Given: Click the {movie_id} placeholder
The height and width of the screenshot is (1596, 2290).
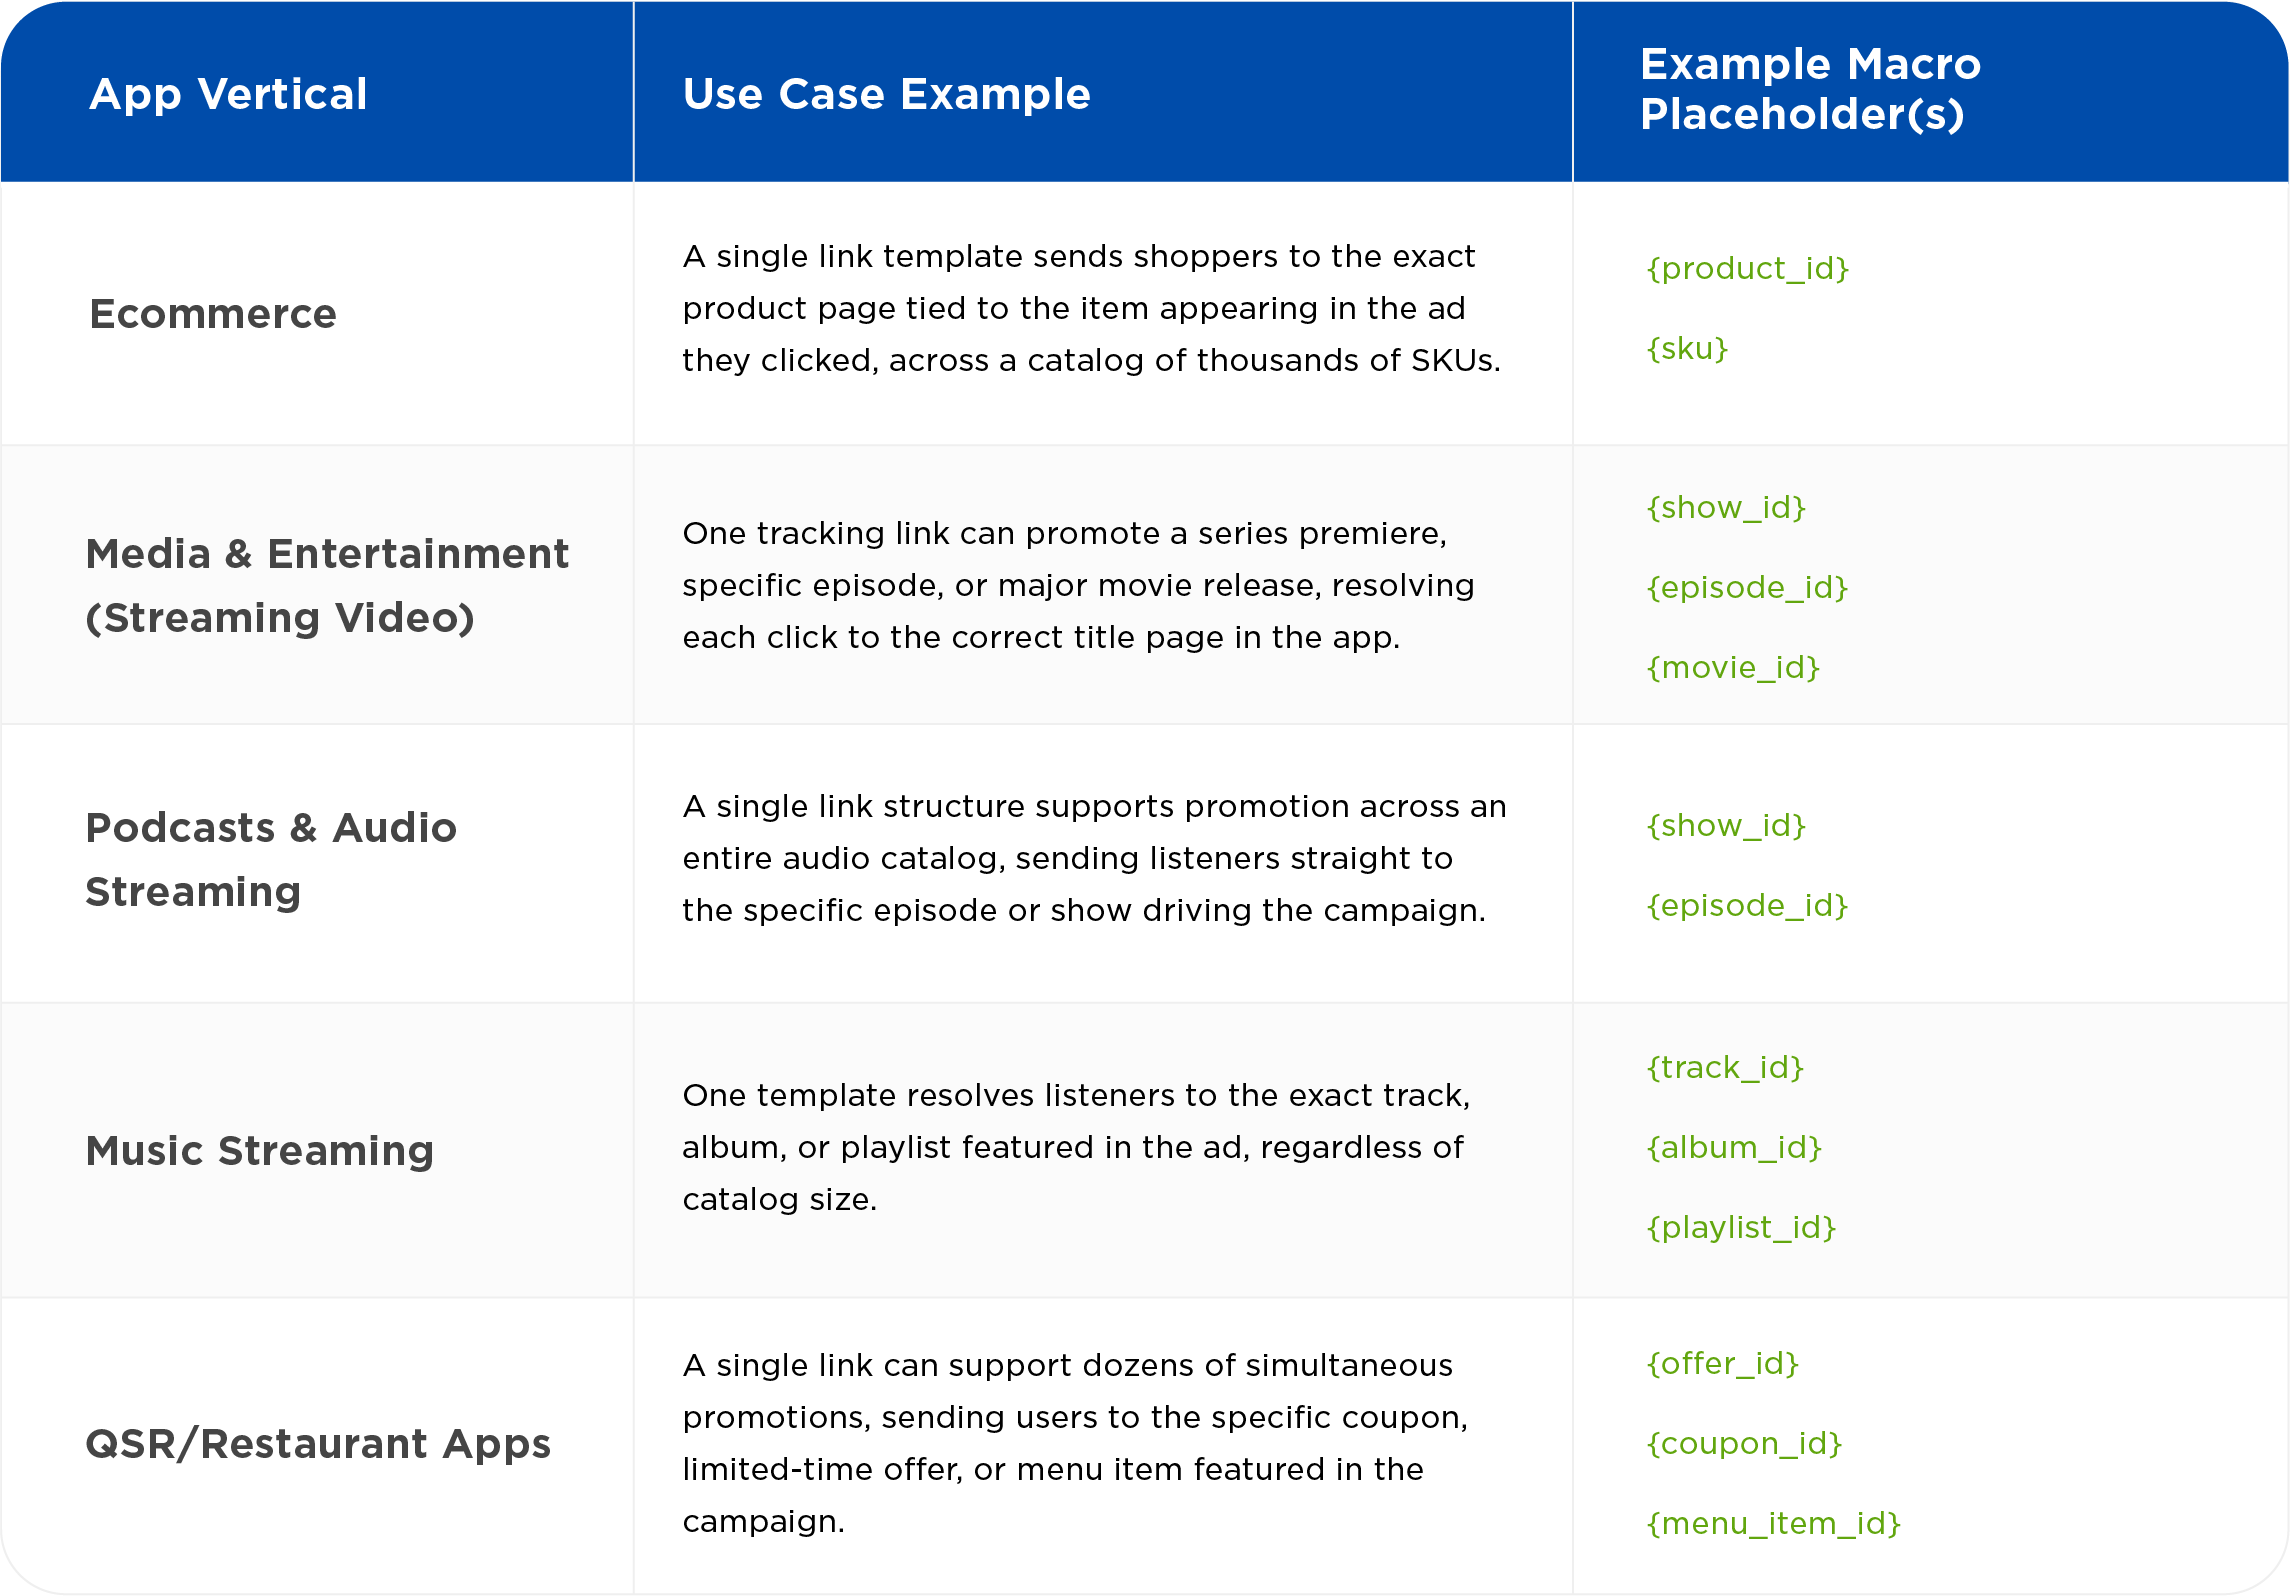Looking at the screenshot, I should point(1733,667).
